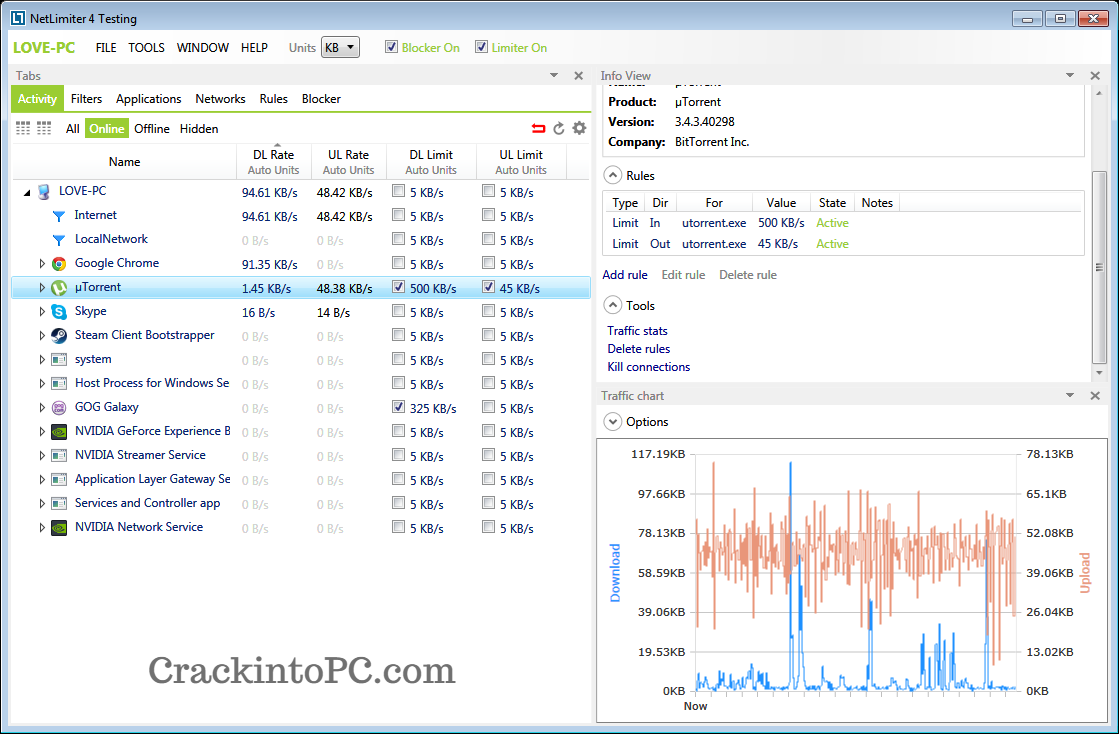Open activity settings via the gear icon
Image resolution: width=1119 pixels, height=734 pixels.
579,128
